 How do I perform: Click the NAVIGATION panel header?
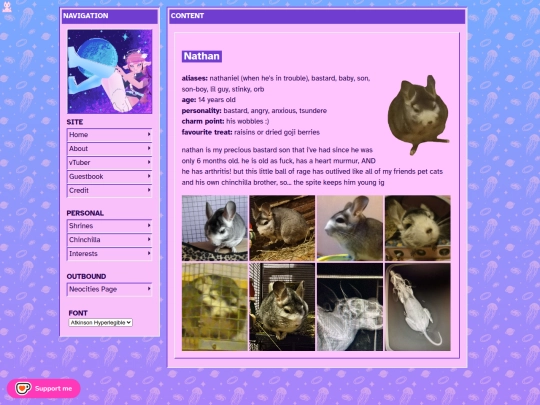tap(110, 16)
